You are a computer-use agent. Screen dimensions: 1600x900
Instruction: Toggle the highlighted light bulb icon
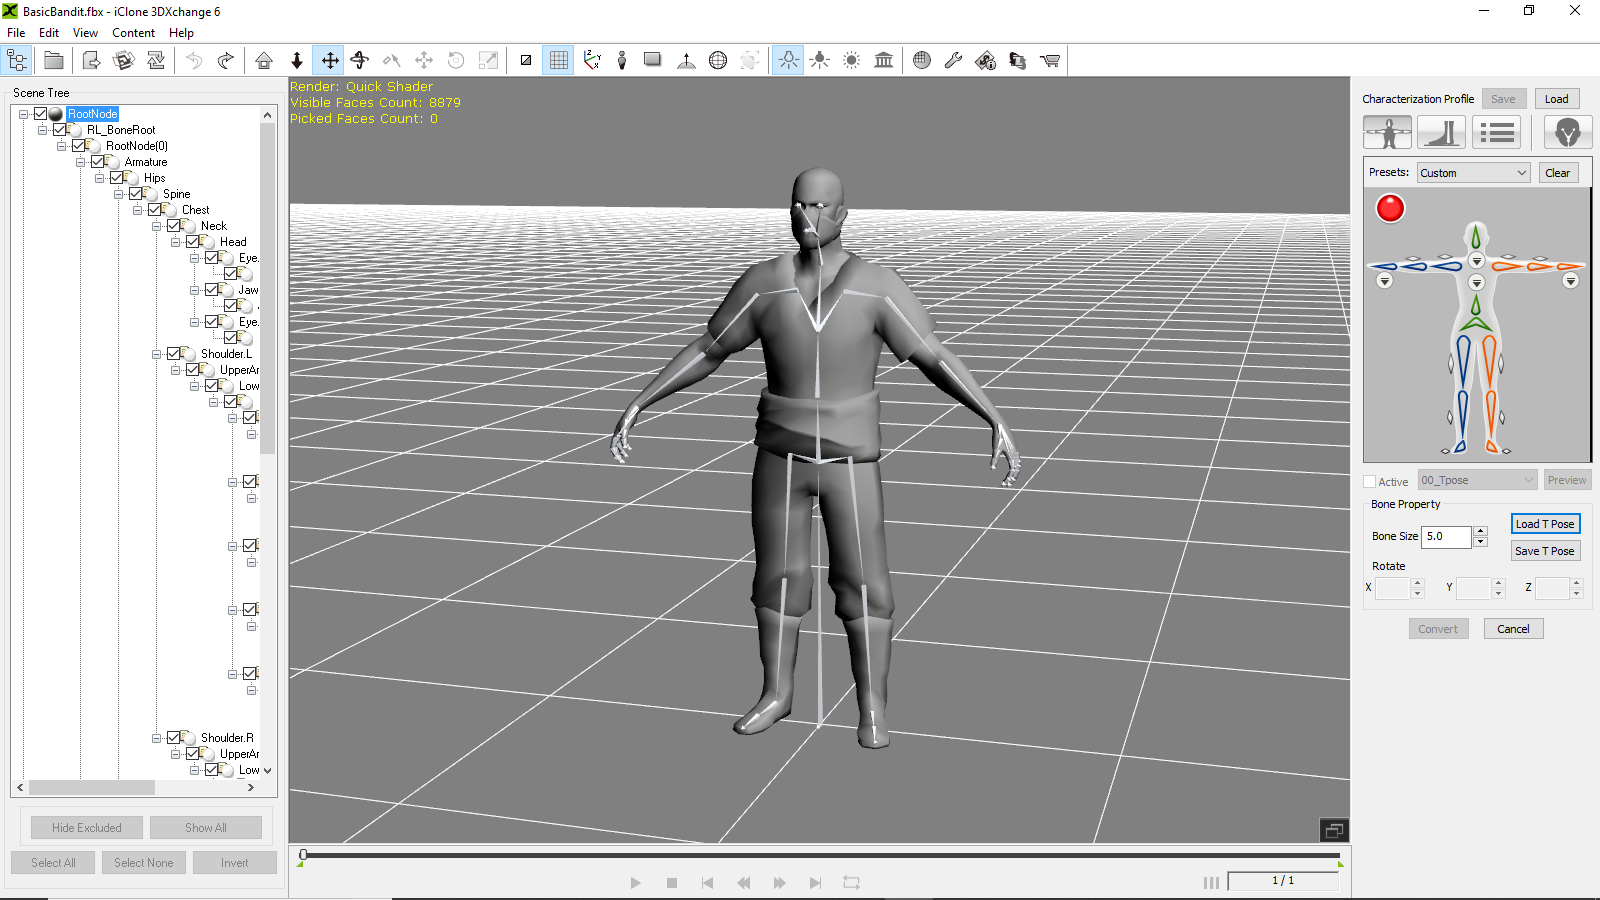(x=788, y=61)
